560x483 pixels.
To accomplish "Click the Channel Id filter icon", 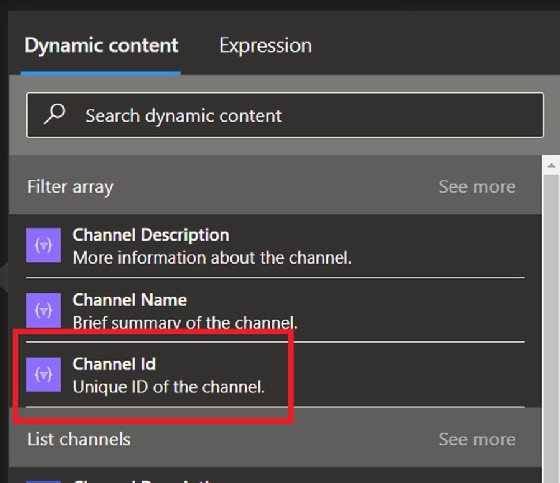I will (x=43, y=374).
